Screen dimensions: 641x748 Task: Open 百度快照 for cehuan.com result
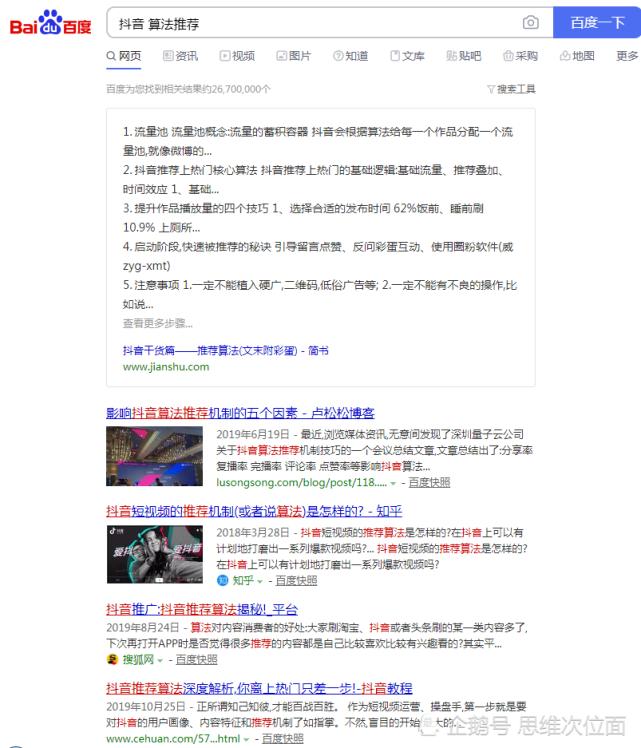click(x=283, y=738)
